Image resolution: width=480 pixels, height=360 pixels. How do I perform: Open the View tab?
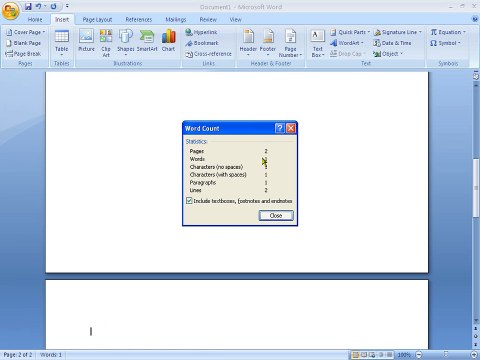pos(235,20)
